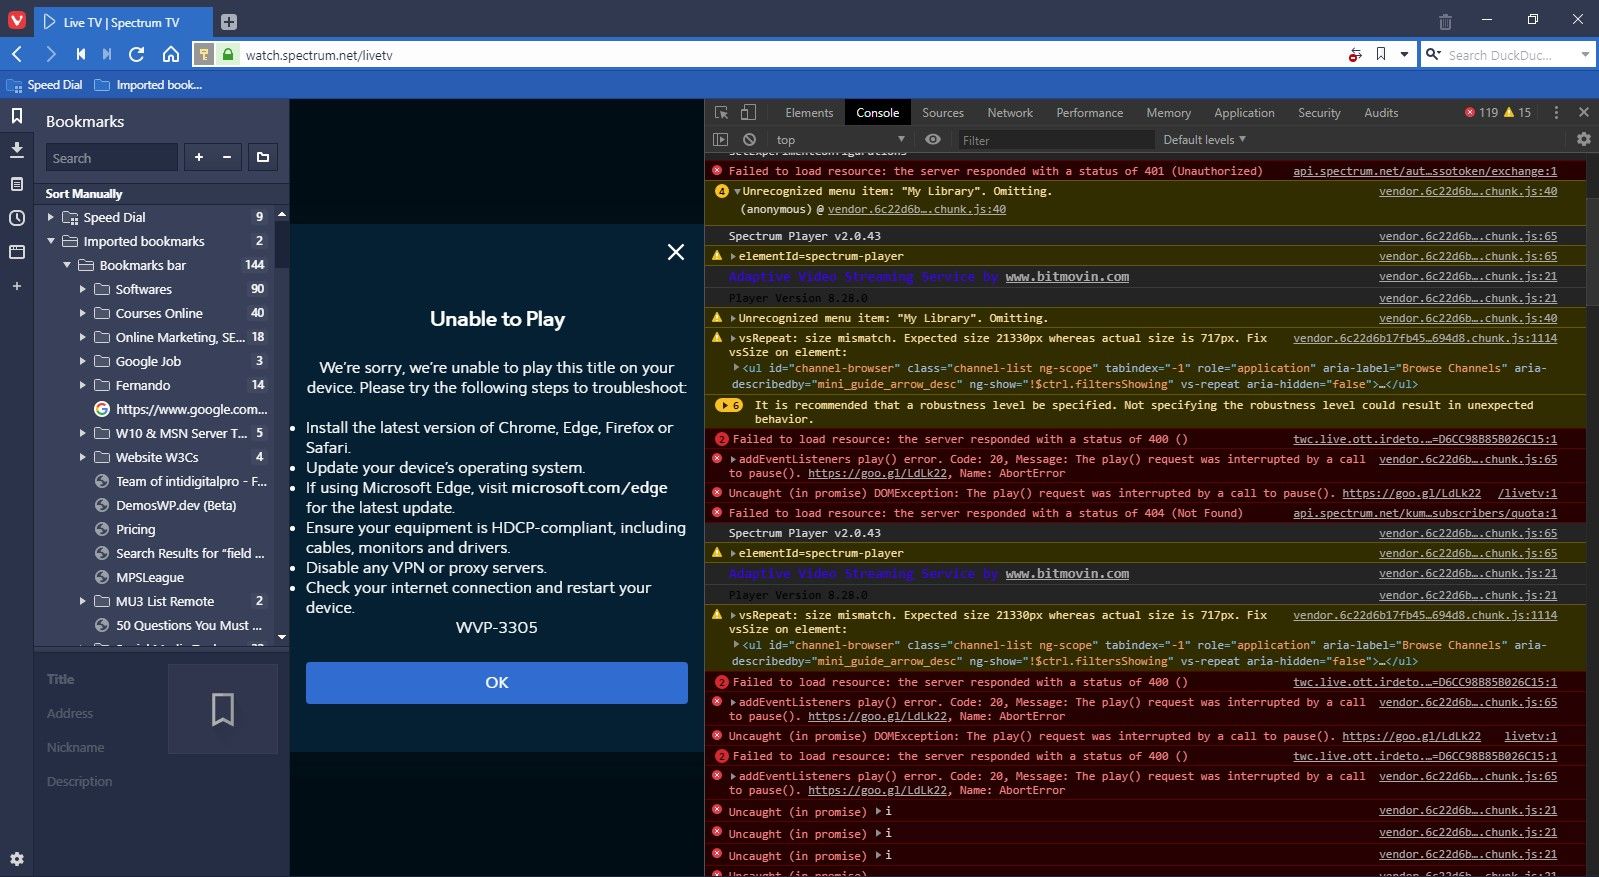The image size is (1599, 877).
Task: Open Vivaldi settings gear icon
Action: [17, 858]
